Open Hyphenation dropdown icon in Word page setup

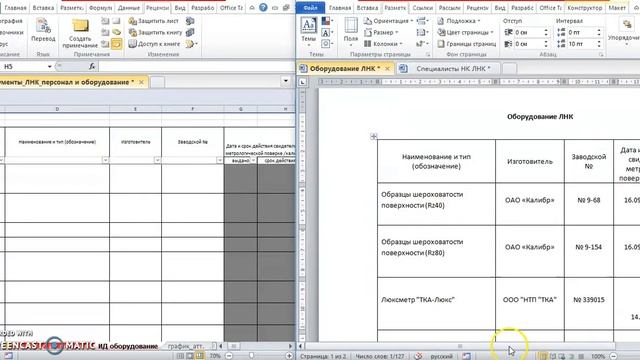421,44
